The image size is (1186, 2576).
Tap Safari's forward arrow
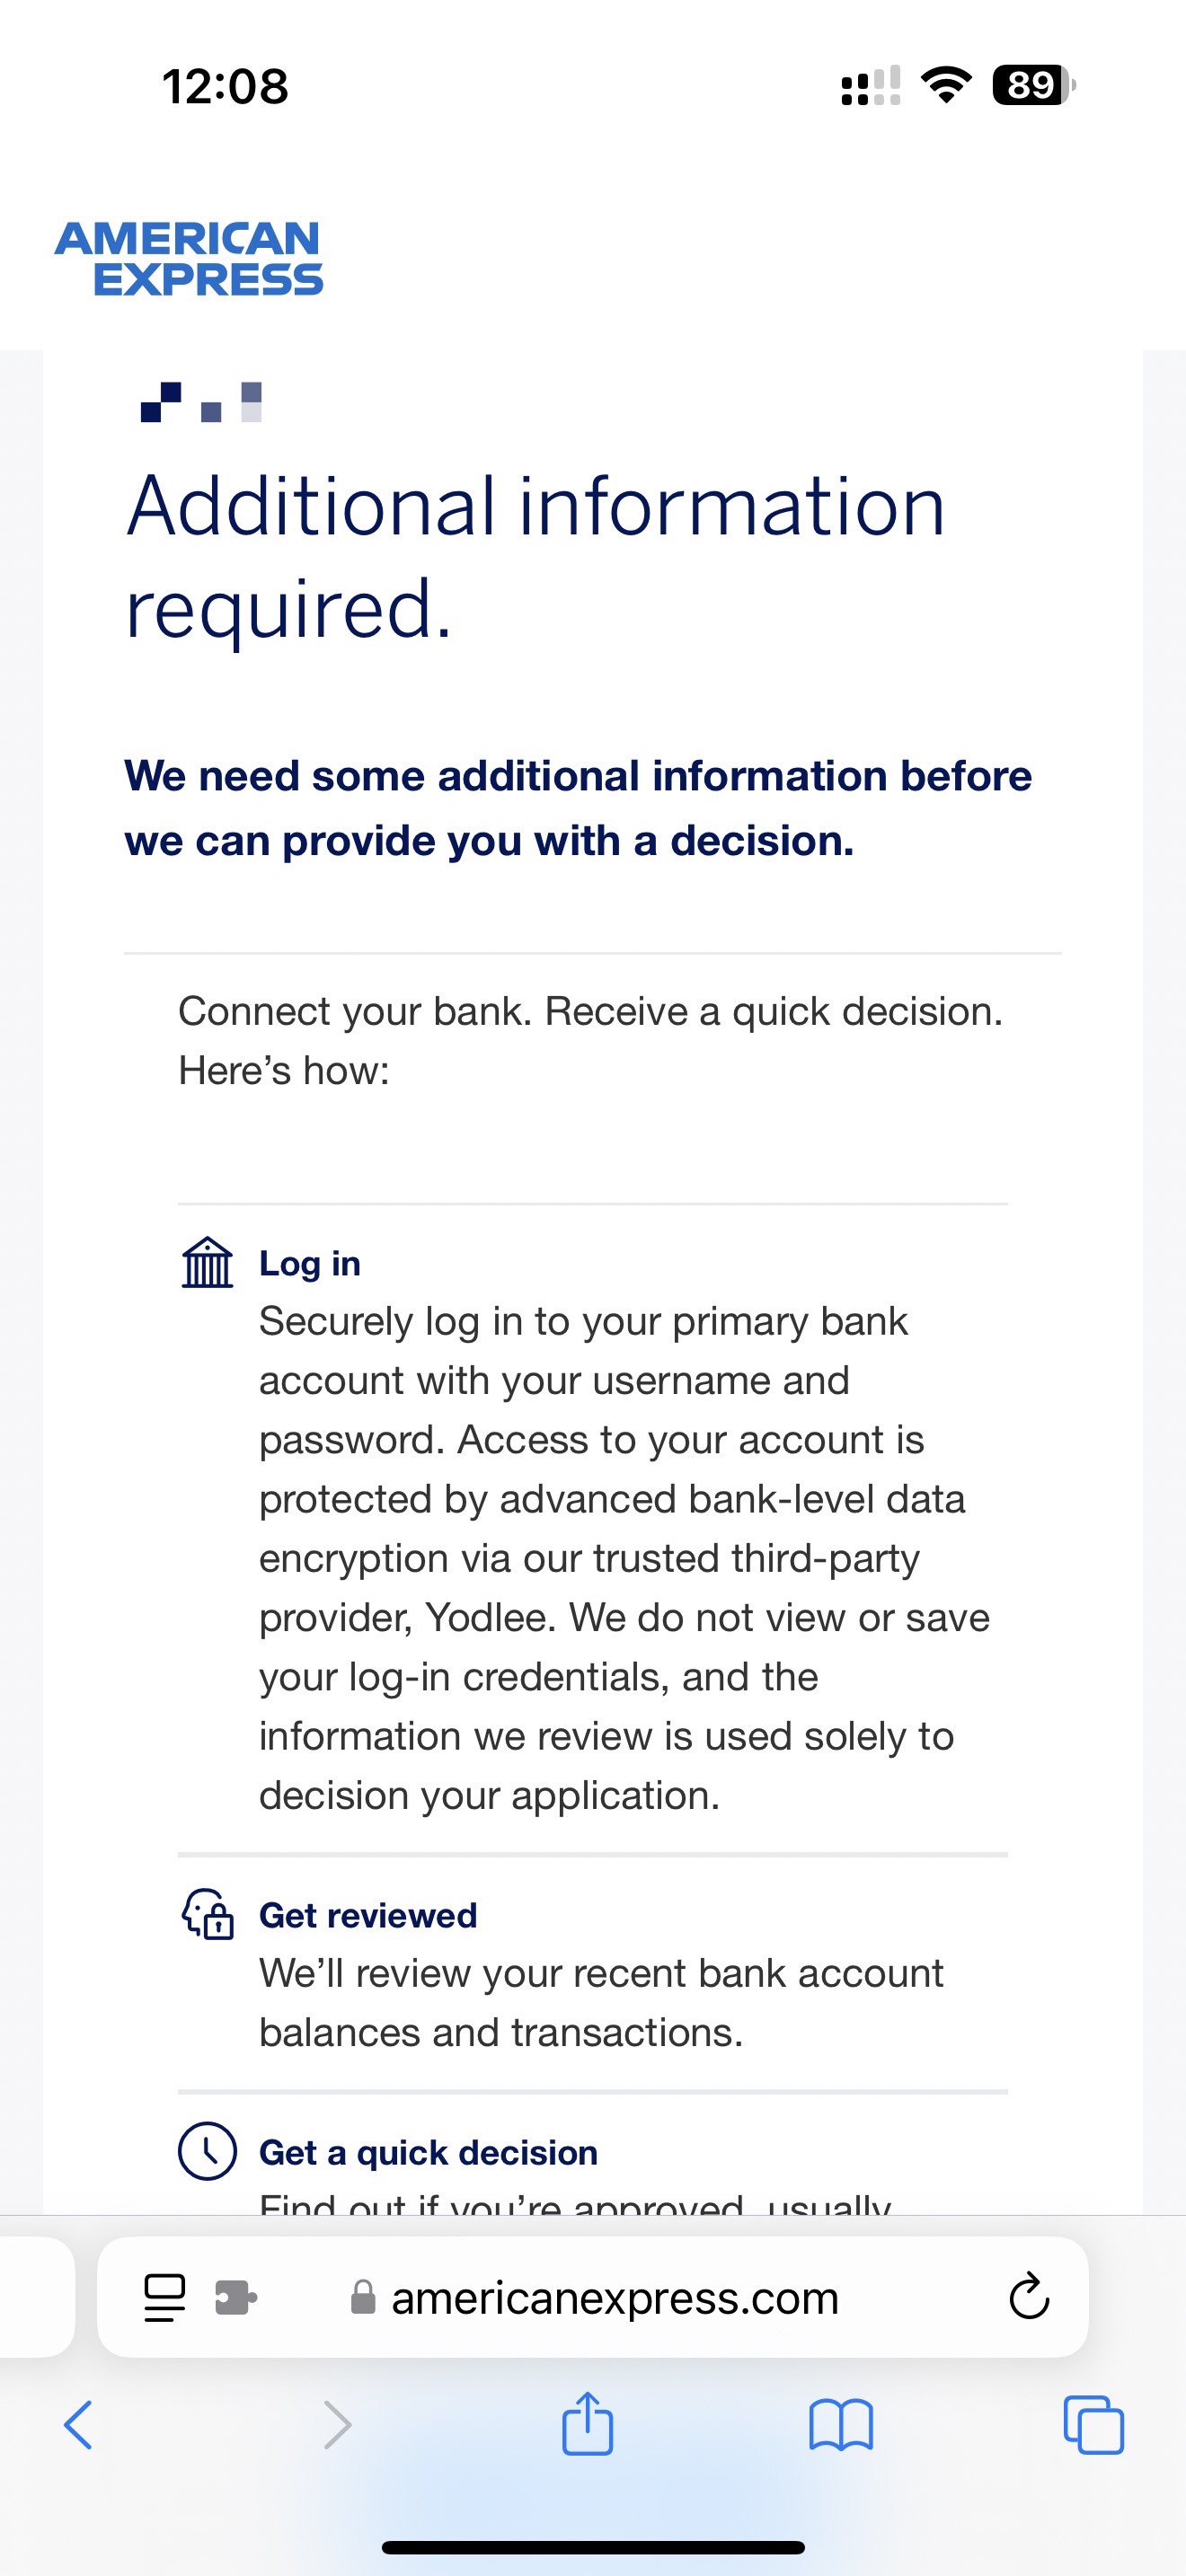click(x=338, y=2425)
